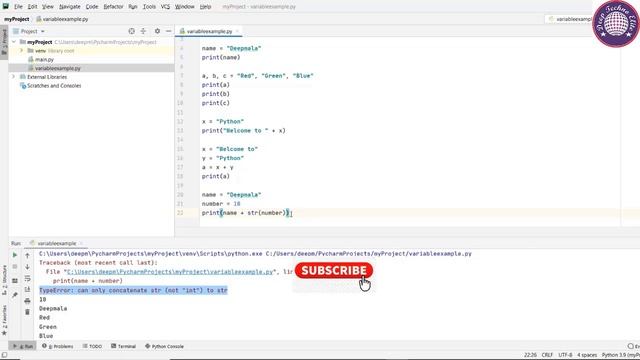The width and height of the screenshot is (640, 360).
Task: Click the cursor position 22:26 indicator
Action: (530, 355)
